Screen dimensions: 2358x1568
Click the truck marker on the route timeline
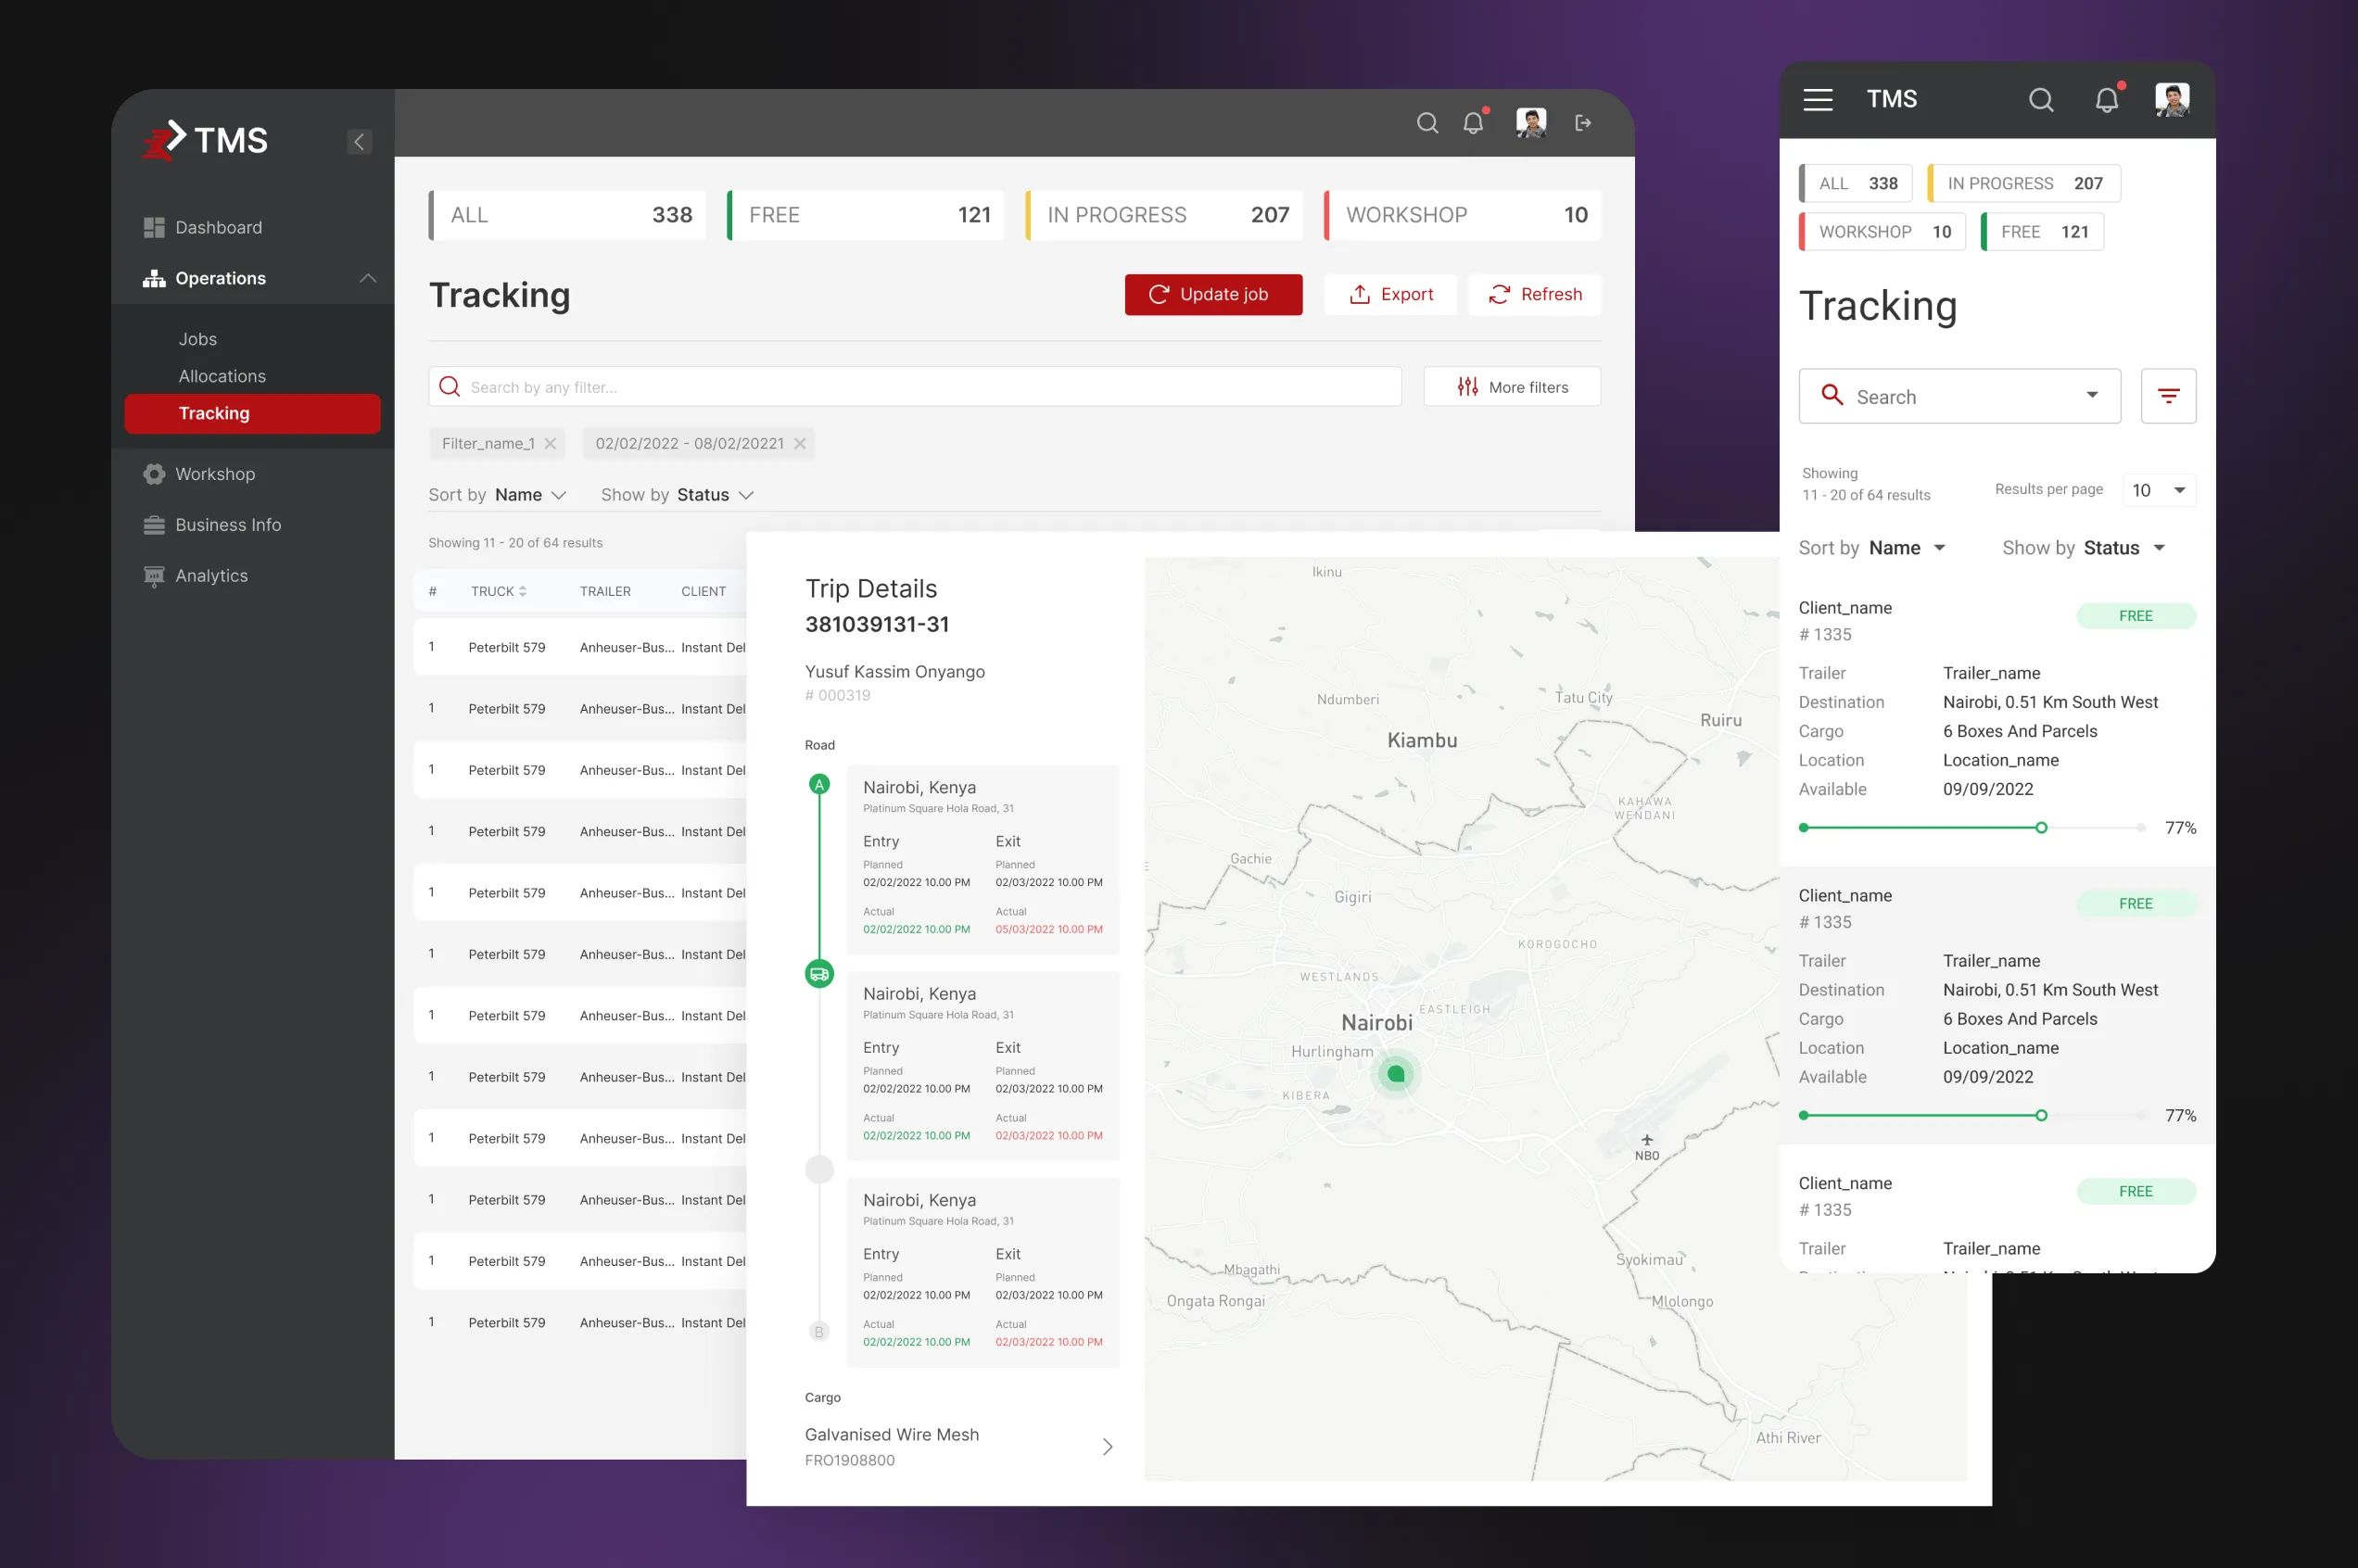819,973
